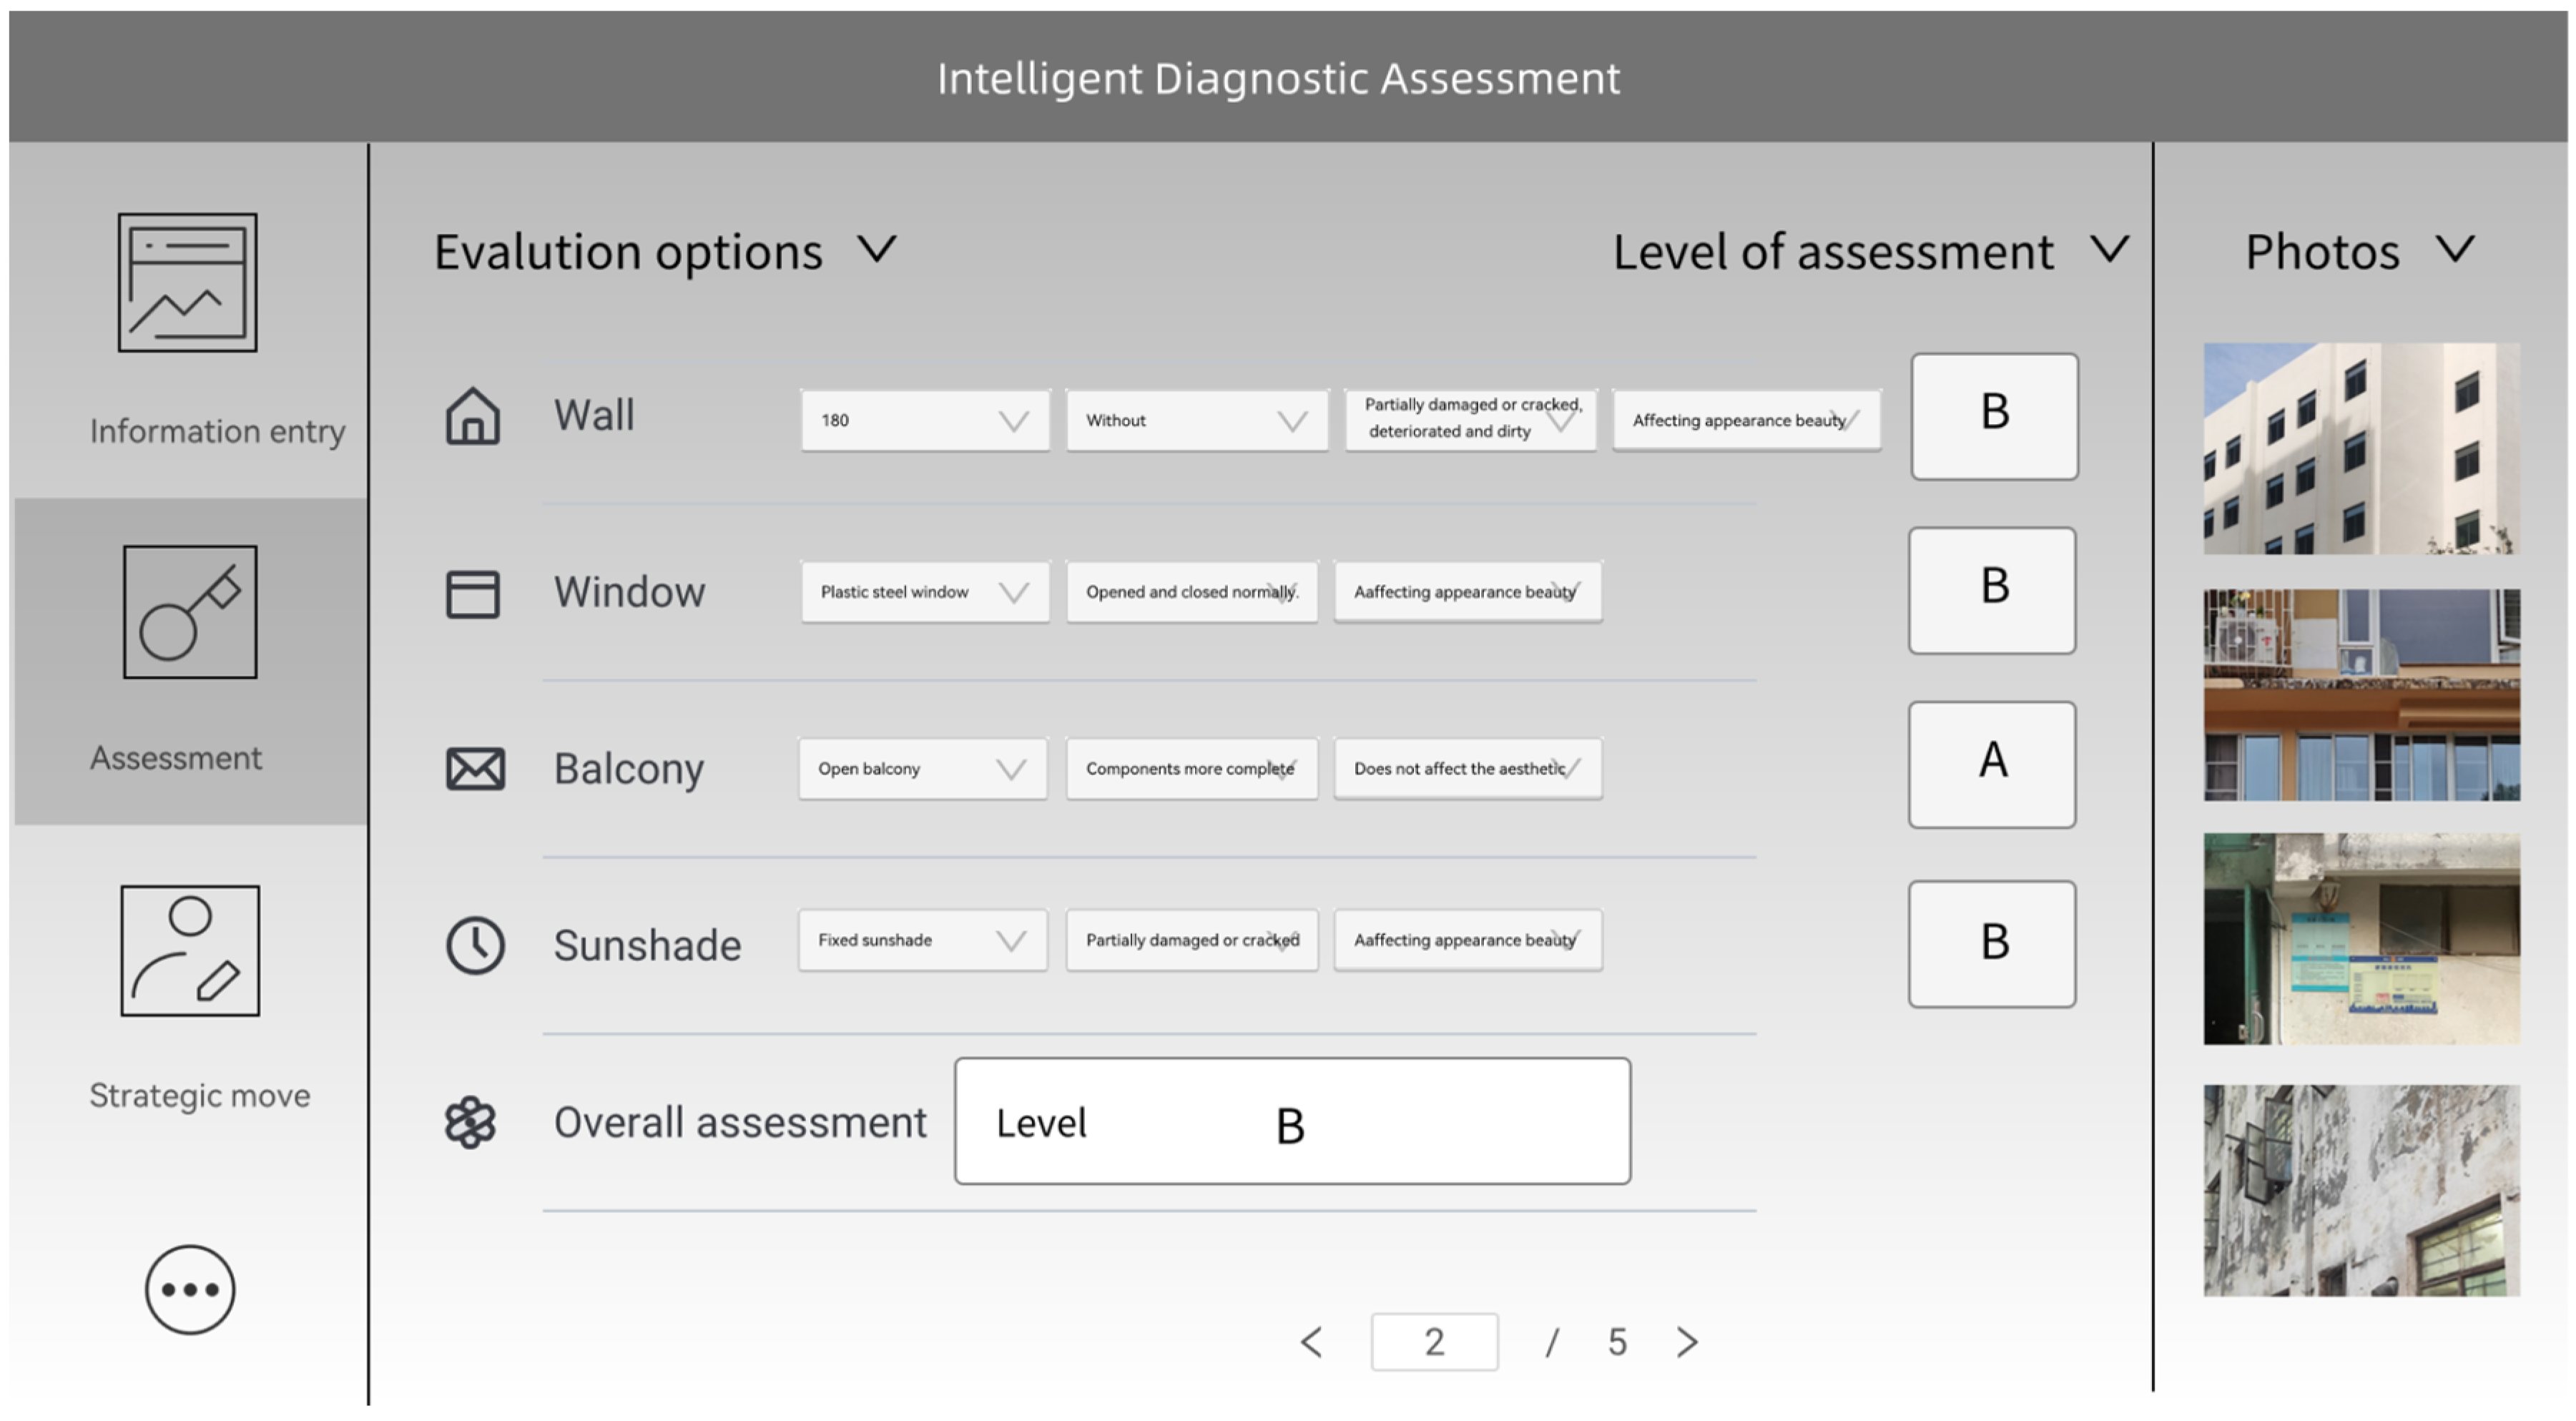Go to the next page arrow
Image resolution: width=2576 pixels, height=1421 pixels.
coord(1687,1342)
